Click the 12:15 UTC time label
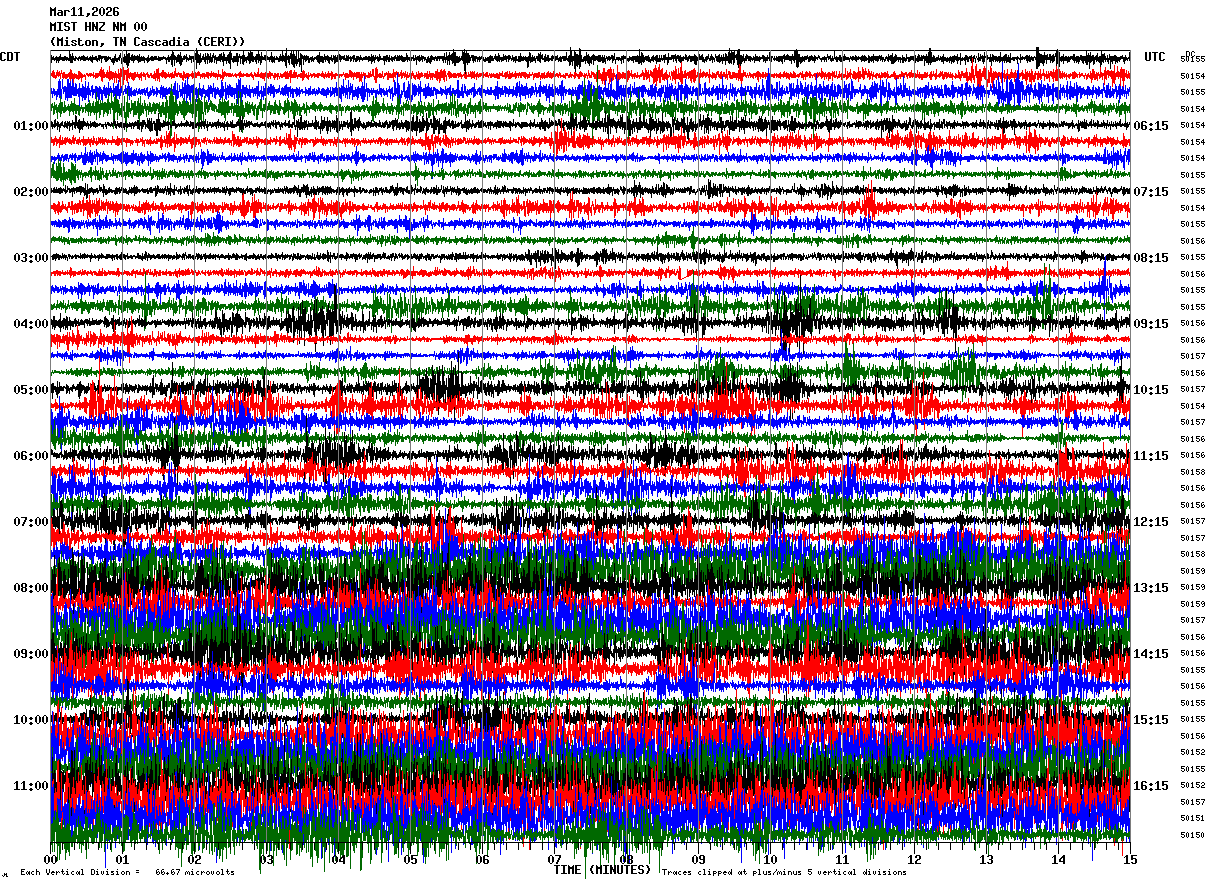1210x886 pixels. 1151,522
